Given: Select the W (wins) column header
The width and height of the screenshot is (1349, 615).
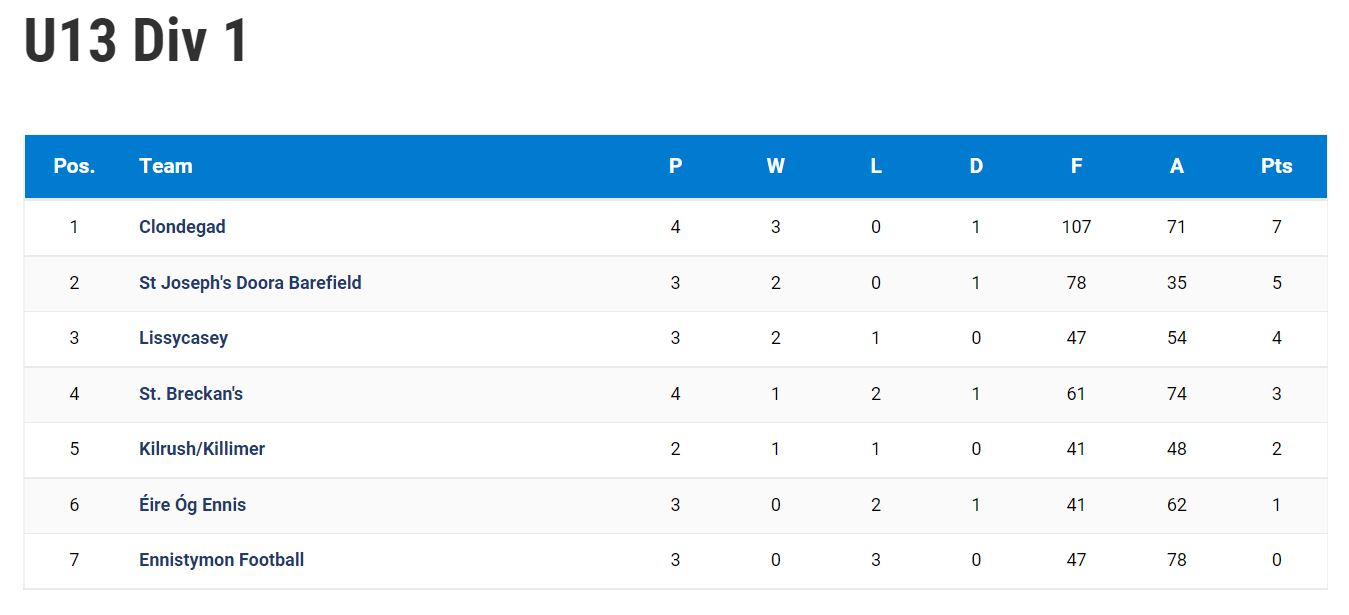Looking at the screenshot, I should 776,166.
